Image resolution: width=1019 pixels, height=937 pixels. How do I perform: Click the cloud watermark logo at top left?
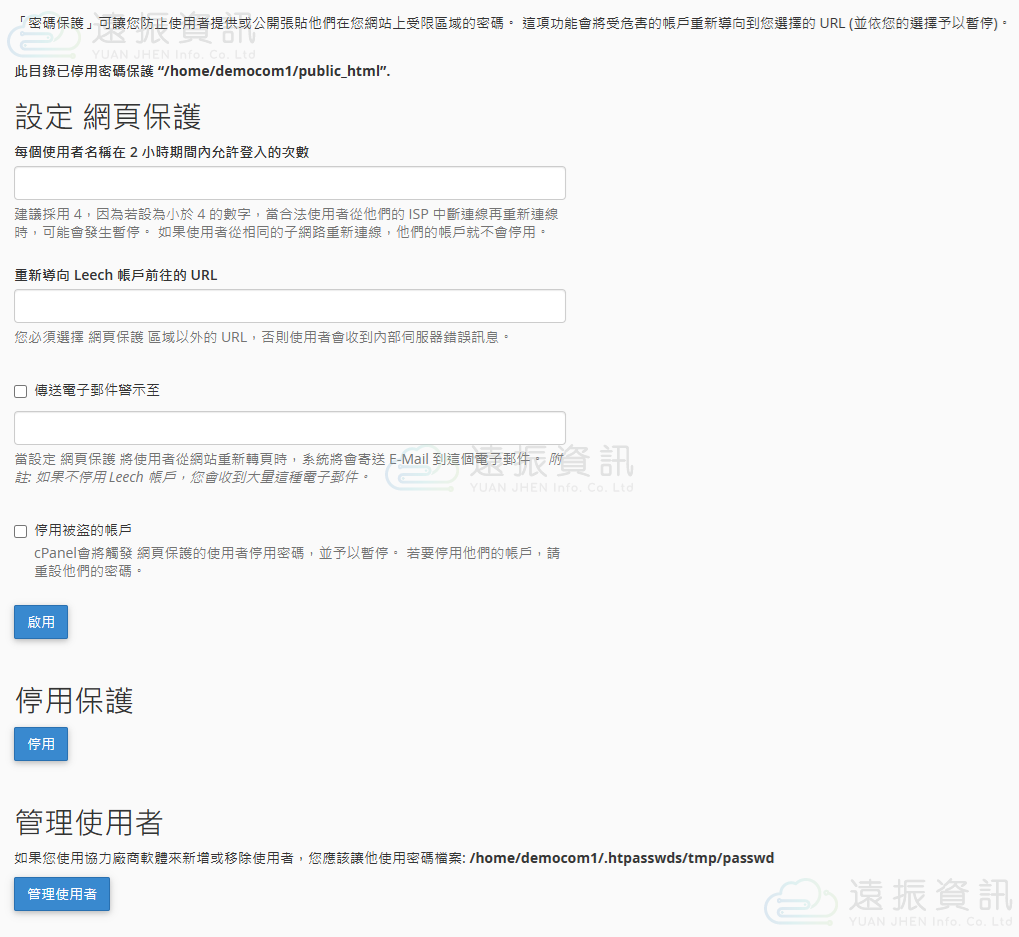(42, 40)
